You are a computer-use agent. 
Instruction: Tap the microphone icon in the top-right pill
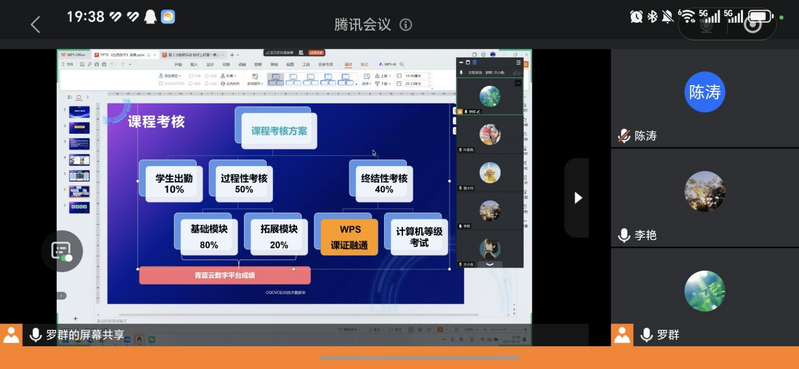[x=706, y=24]
